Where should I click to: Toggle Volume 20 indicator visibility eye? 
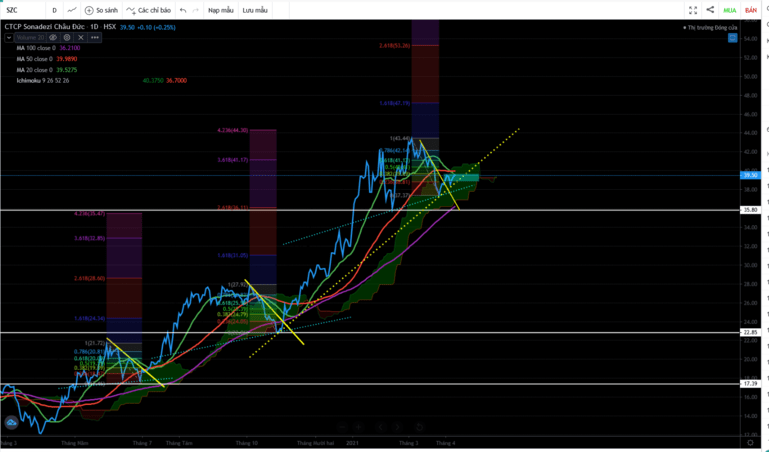point(53,37)
